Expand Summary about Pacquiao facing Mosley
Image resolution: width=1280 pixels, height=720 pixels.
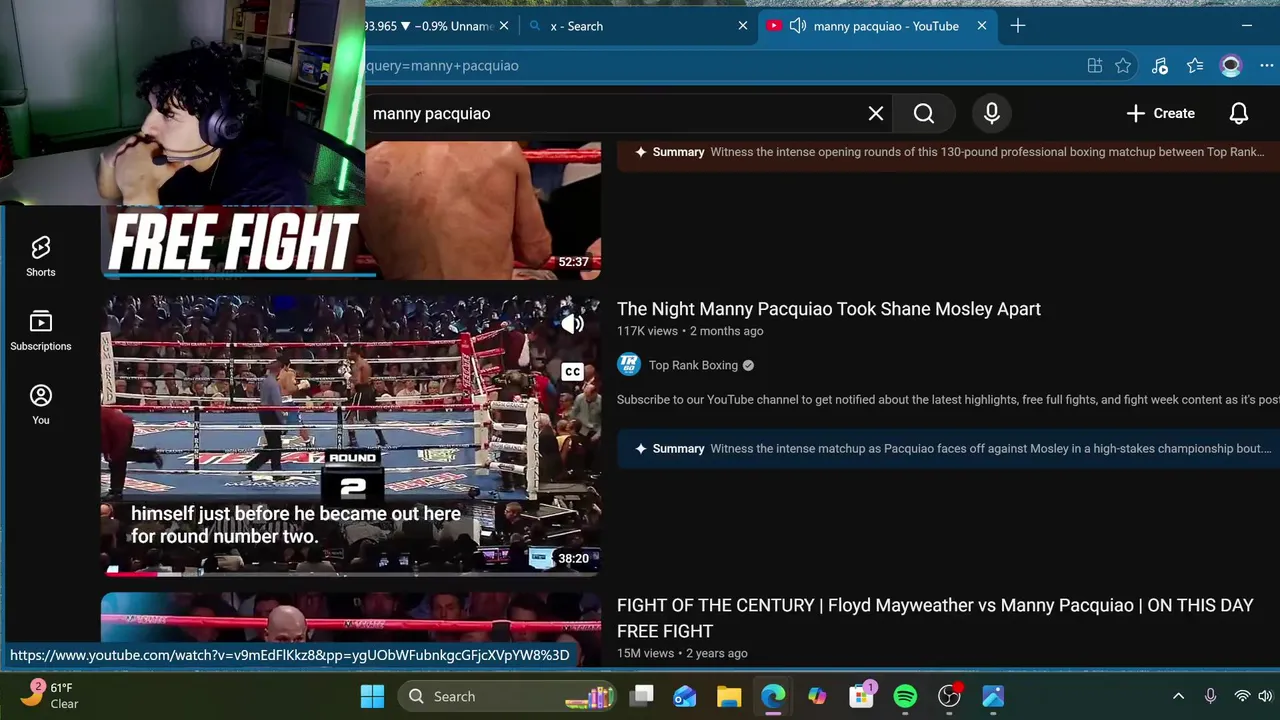click(x=948, y=449)
